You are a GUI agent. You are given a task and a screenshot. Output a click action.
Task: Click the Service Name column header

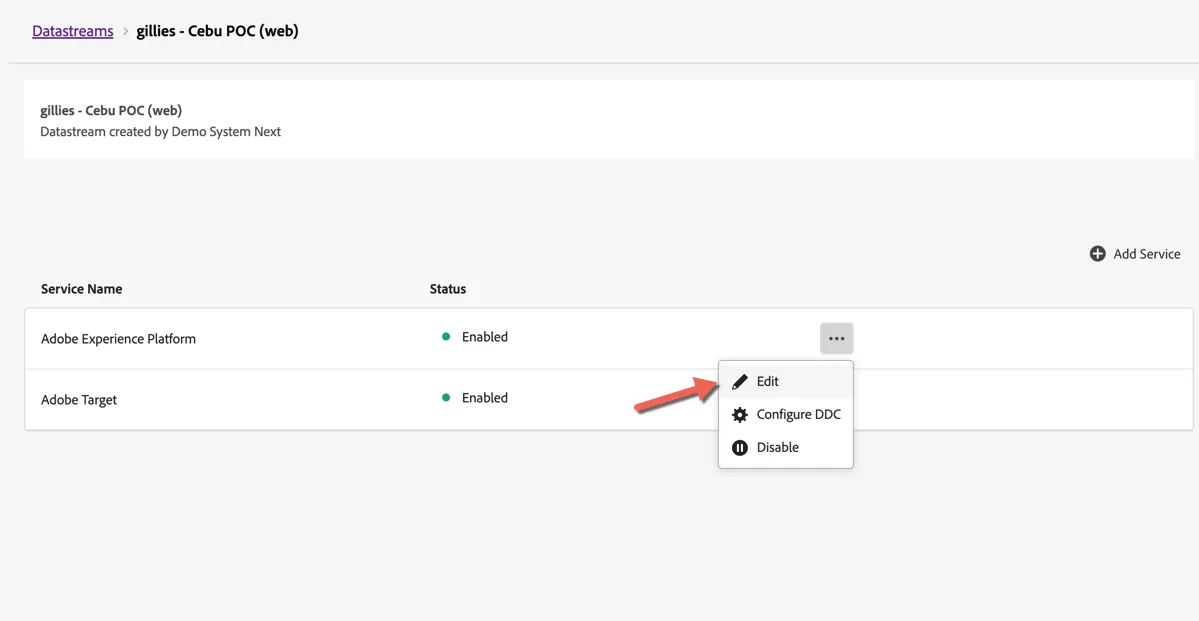[x=82, y=289]
